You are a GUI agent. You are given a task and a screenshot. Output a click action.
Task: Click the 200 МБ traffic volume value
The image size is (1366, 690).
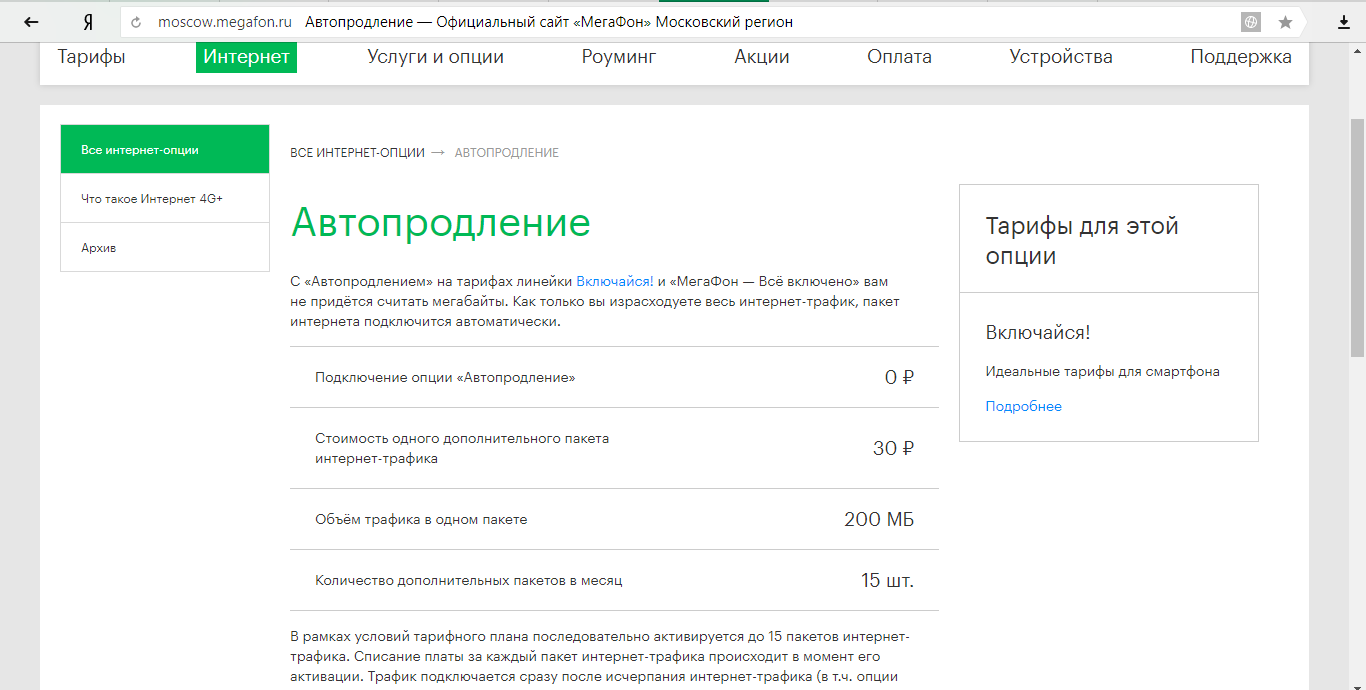pos(879,519)
